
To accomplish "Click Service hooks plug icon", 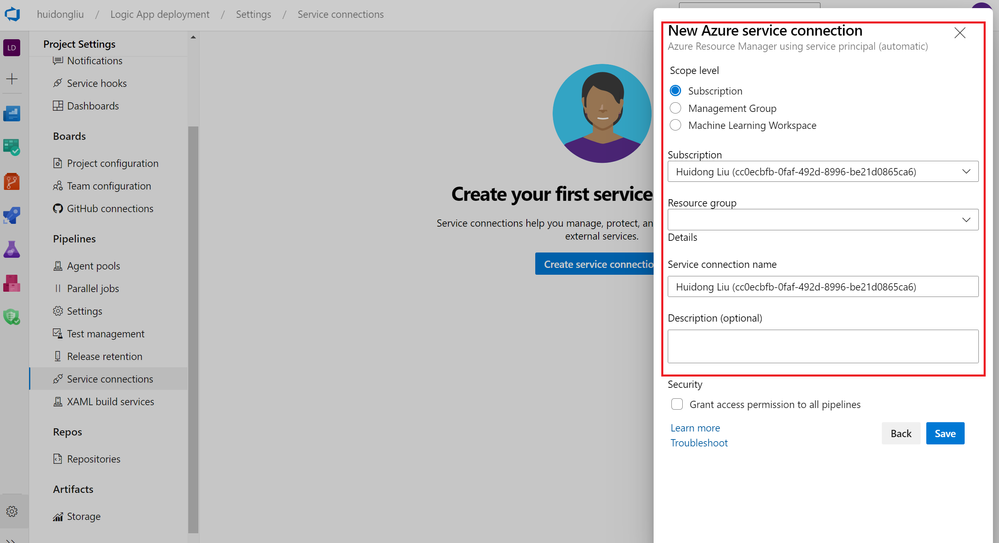I will pos(58,83).
